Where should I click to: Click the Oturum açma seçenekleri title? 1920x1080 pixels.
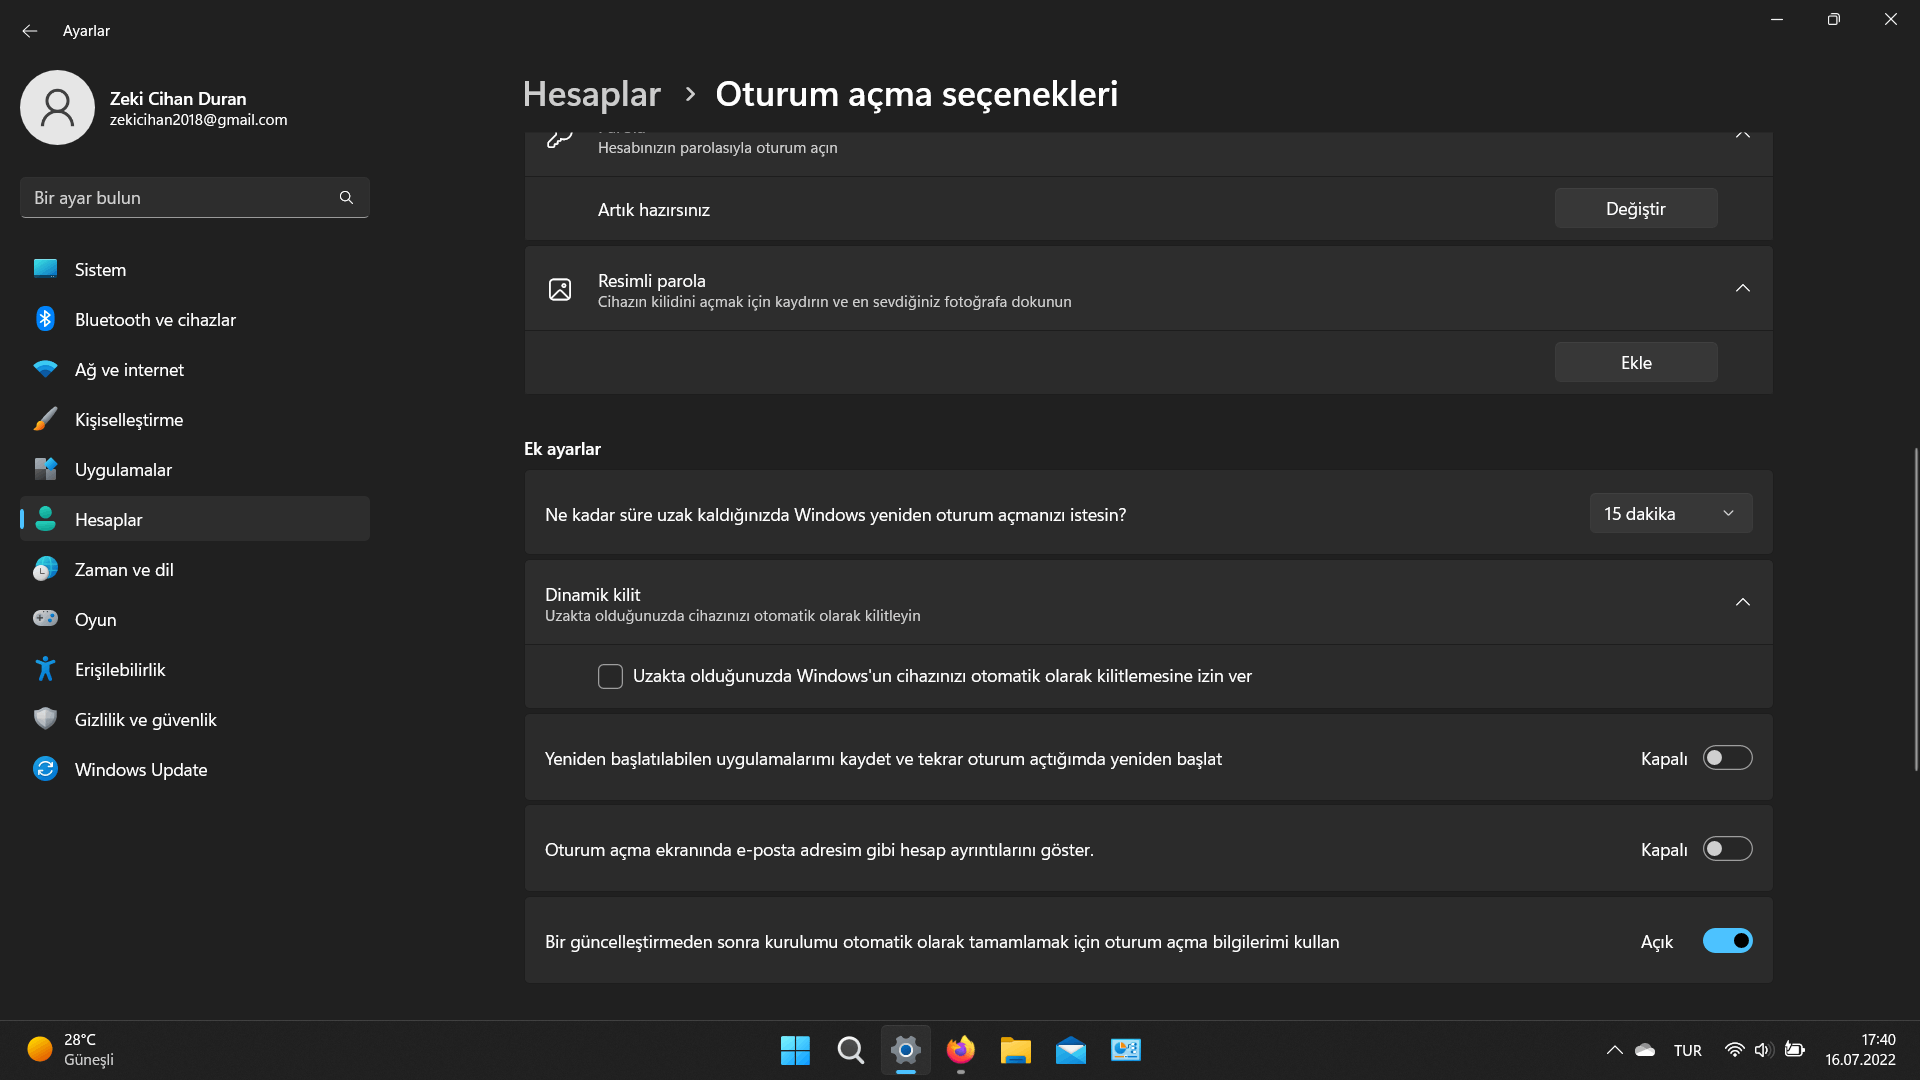917,94
